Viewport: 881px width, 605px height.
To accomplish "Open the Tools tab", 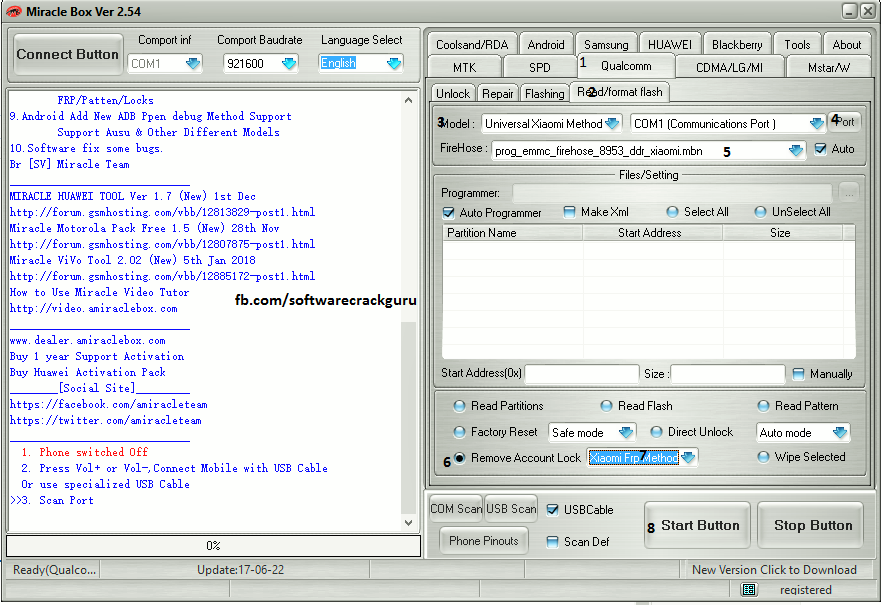I will (797, 44).
